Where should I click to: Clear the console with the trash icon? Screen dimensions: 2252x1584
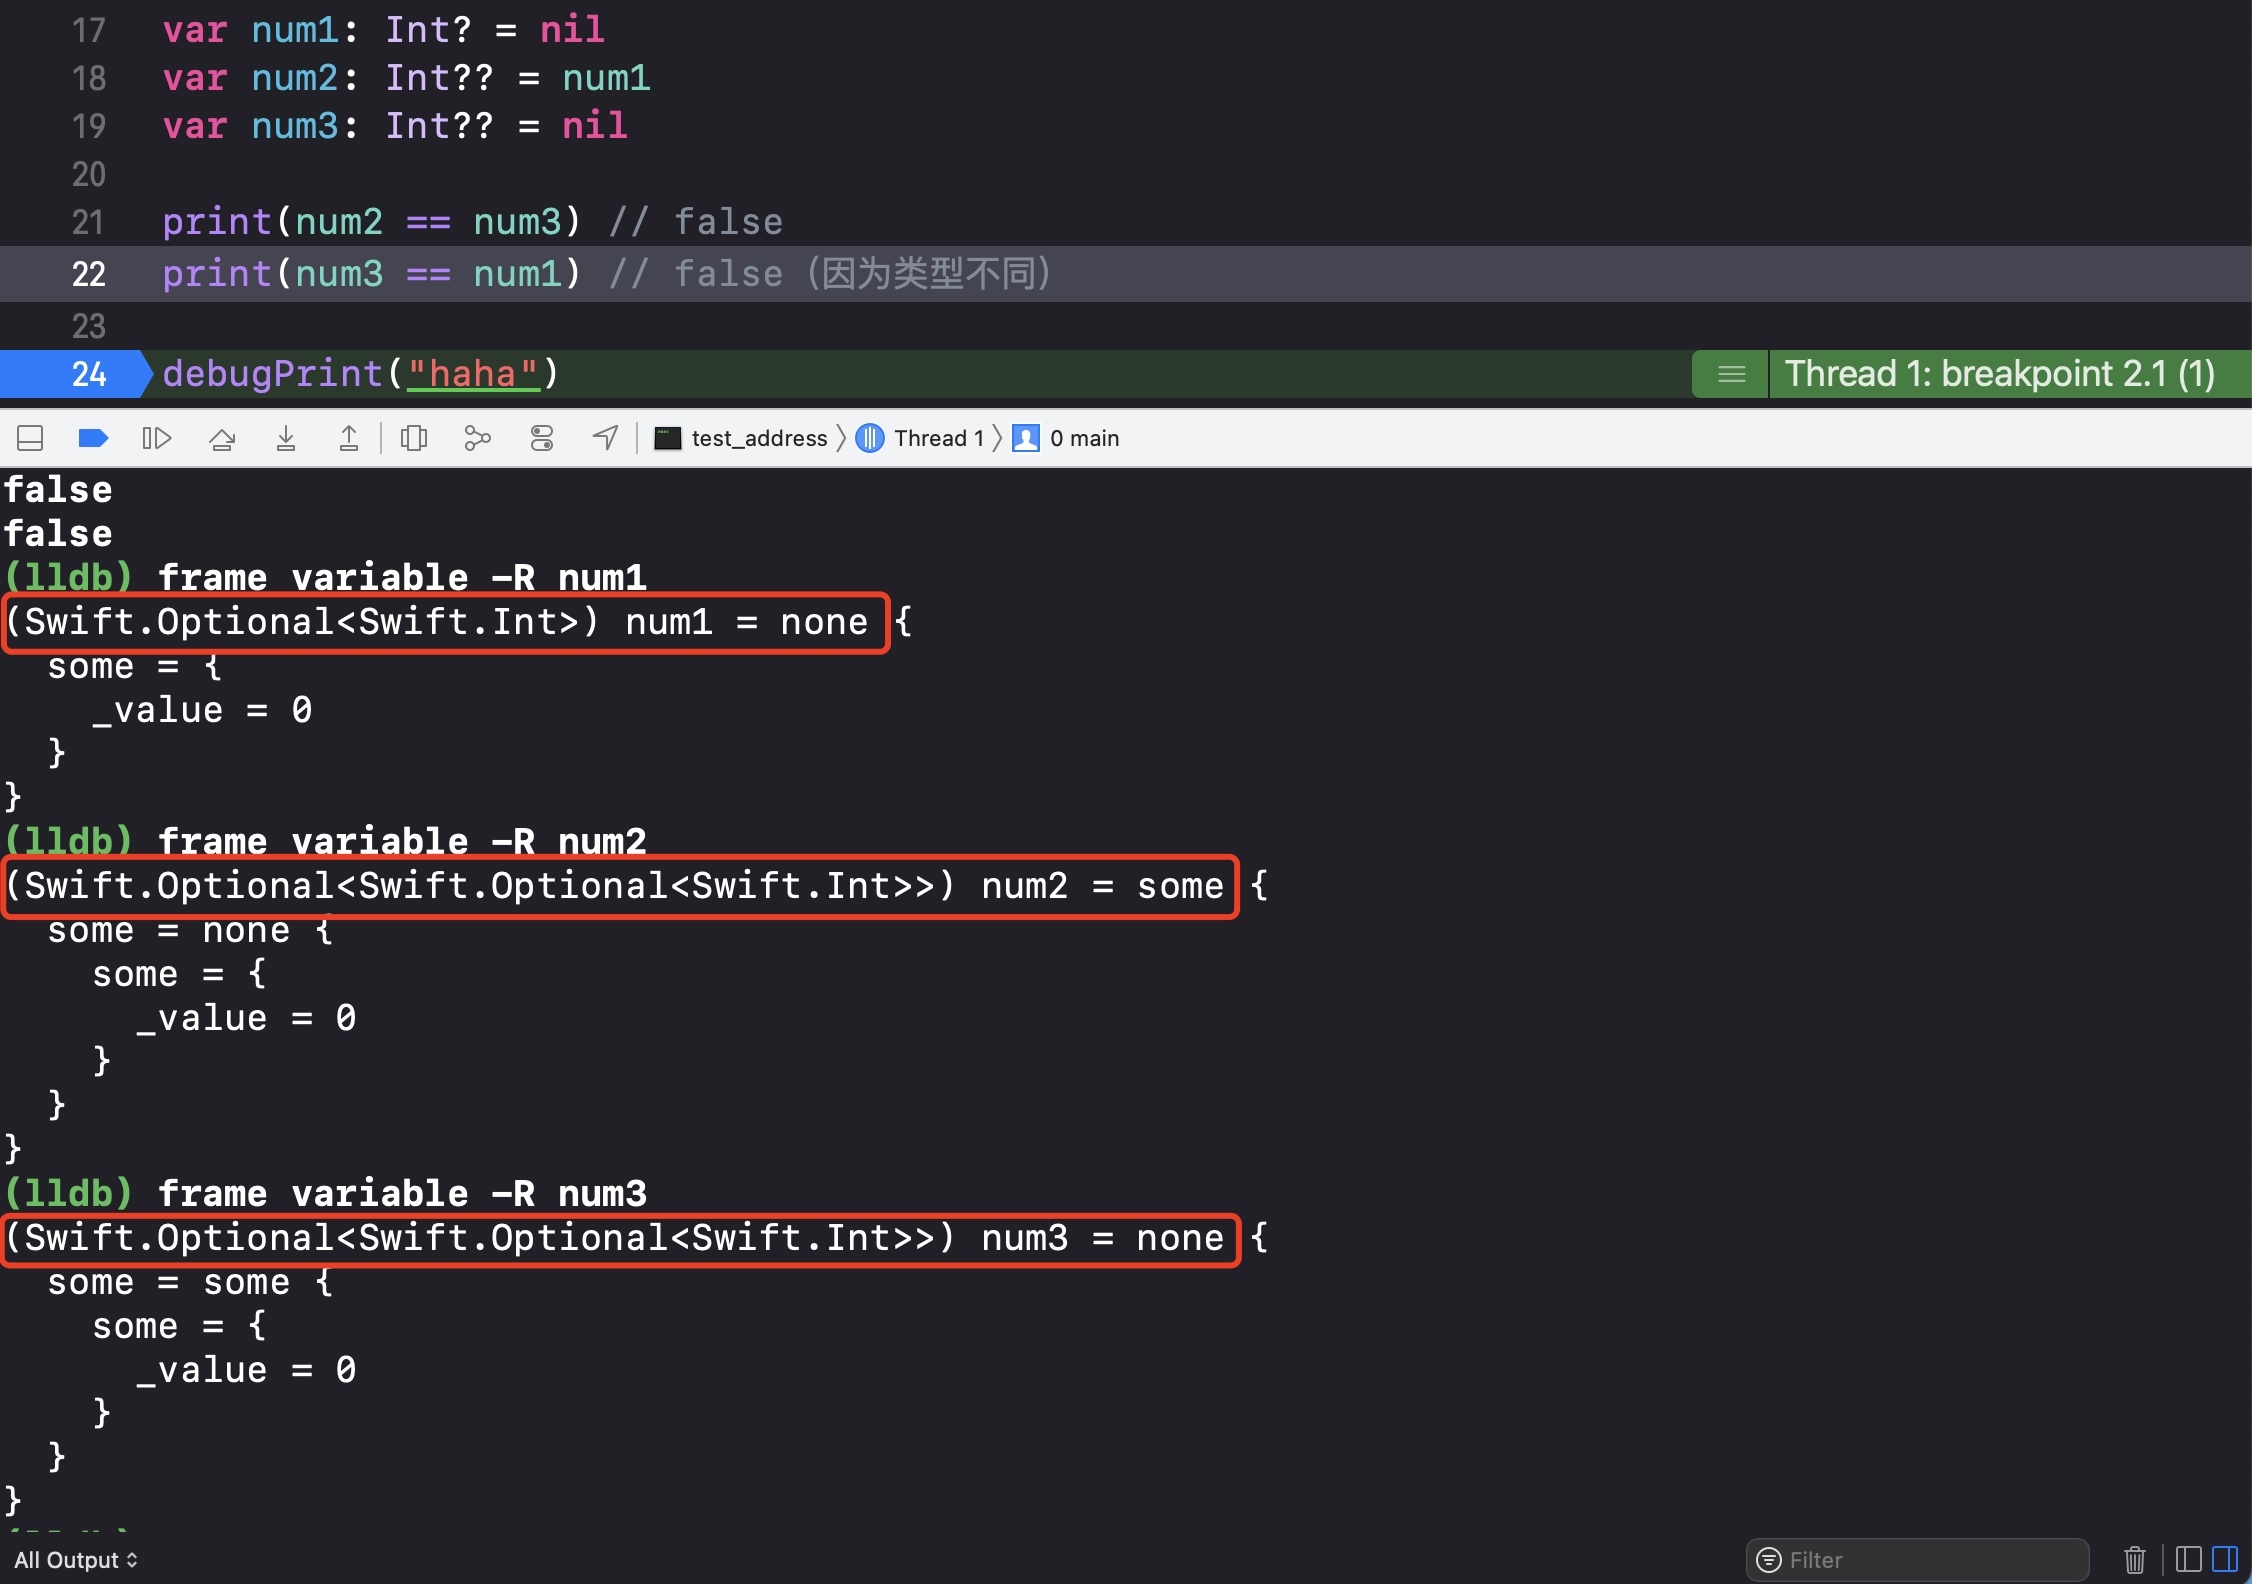[2134, 1560]
